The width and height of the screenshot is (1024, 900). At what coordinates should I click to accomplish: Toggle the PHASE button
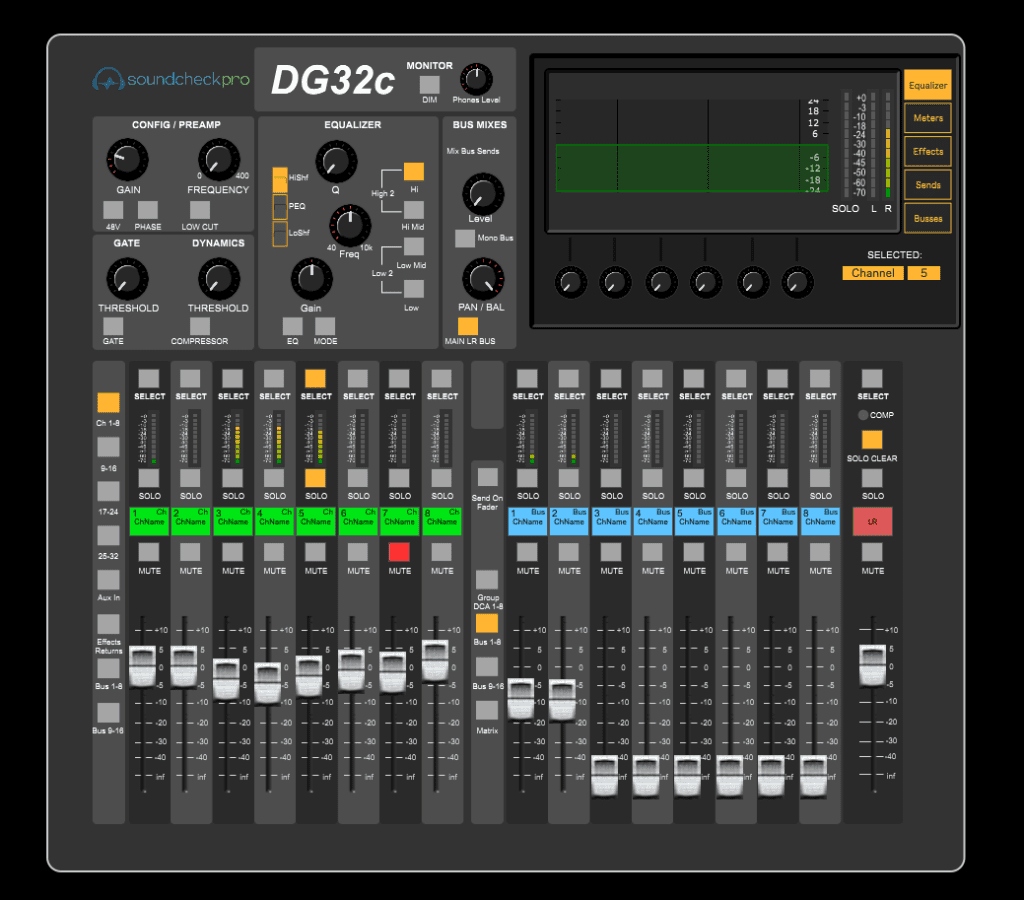[x=148, y=210]
